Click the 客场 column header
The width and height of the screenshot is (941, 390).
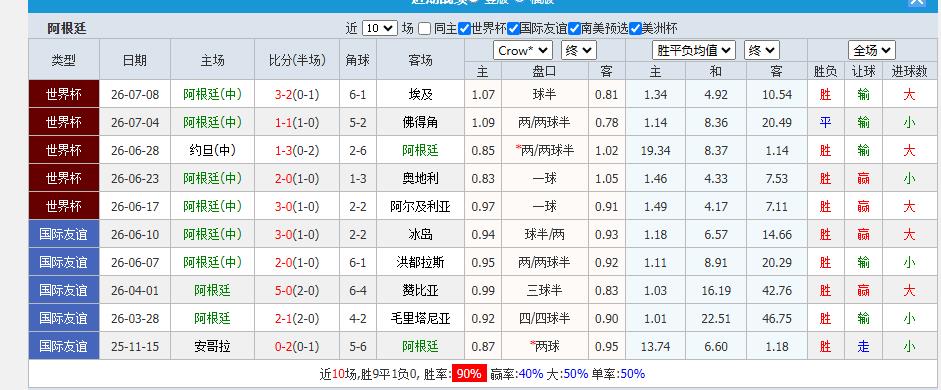tap(420, 59)
